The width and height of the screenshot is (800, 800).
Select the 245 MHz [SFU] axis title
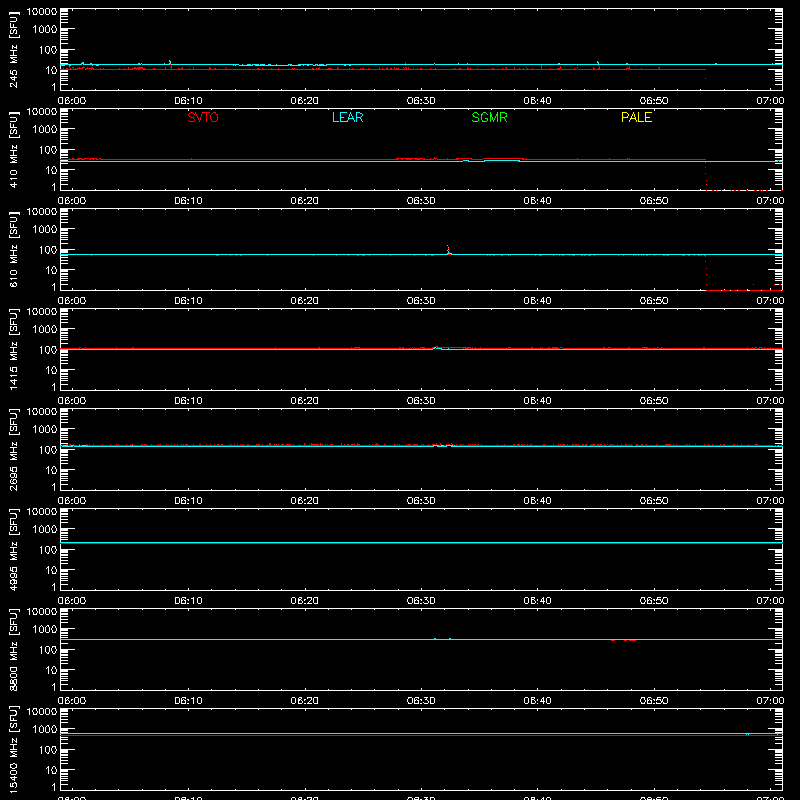tap(14, 49)
